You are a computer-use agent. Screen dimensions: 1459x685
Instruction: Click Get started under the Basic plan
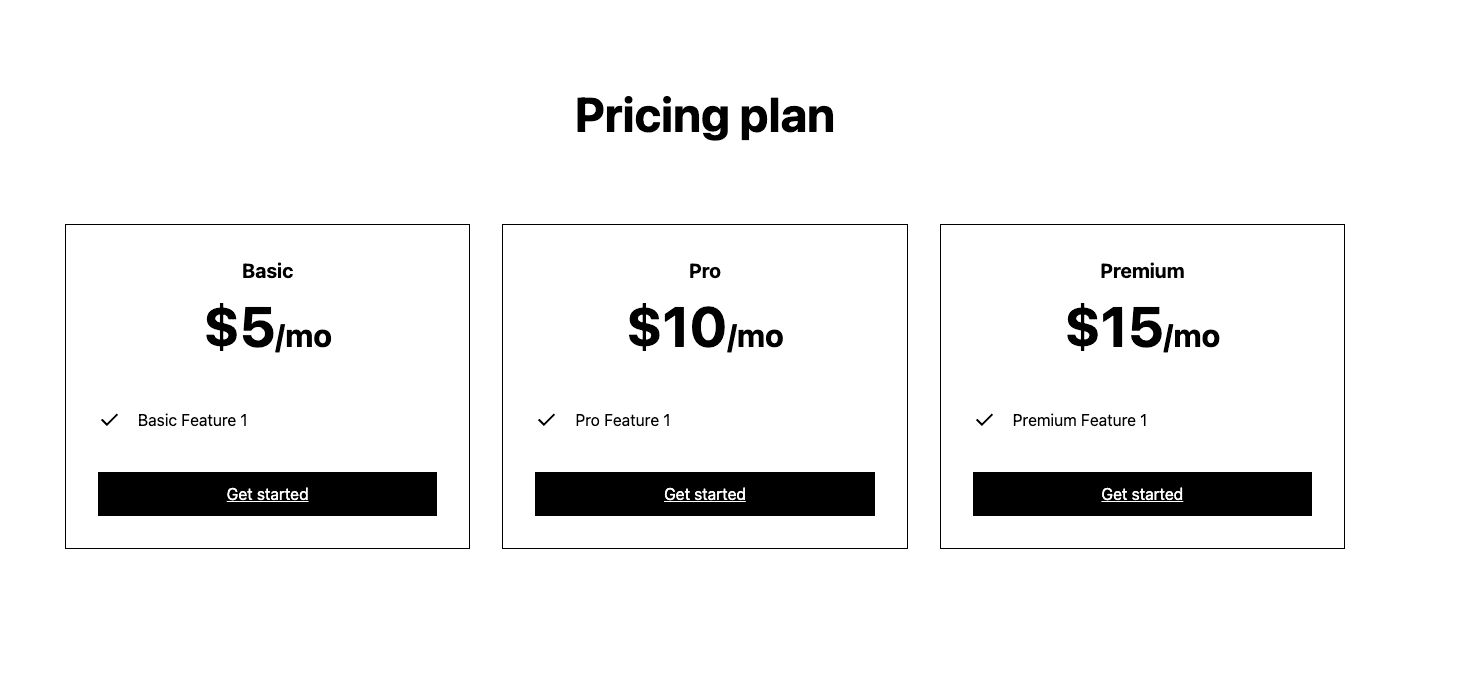267,493
